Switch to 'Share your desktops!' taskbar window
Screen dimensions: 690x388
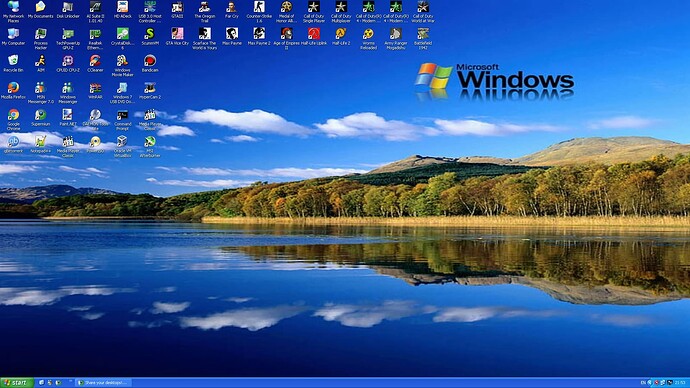tap(103, 383)
